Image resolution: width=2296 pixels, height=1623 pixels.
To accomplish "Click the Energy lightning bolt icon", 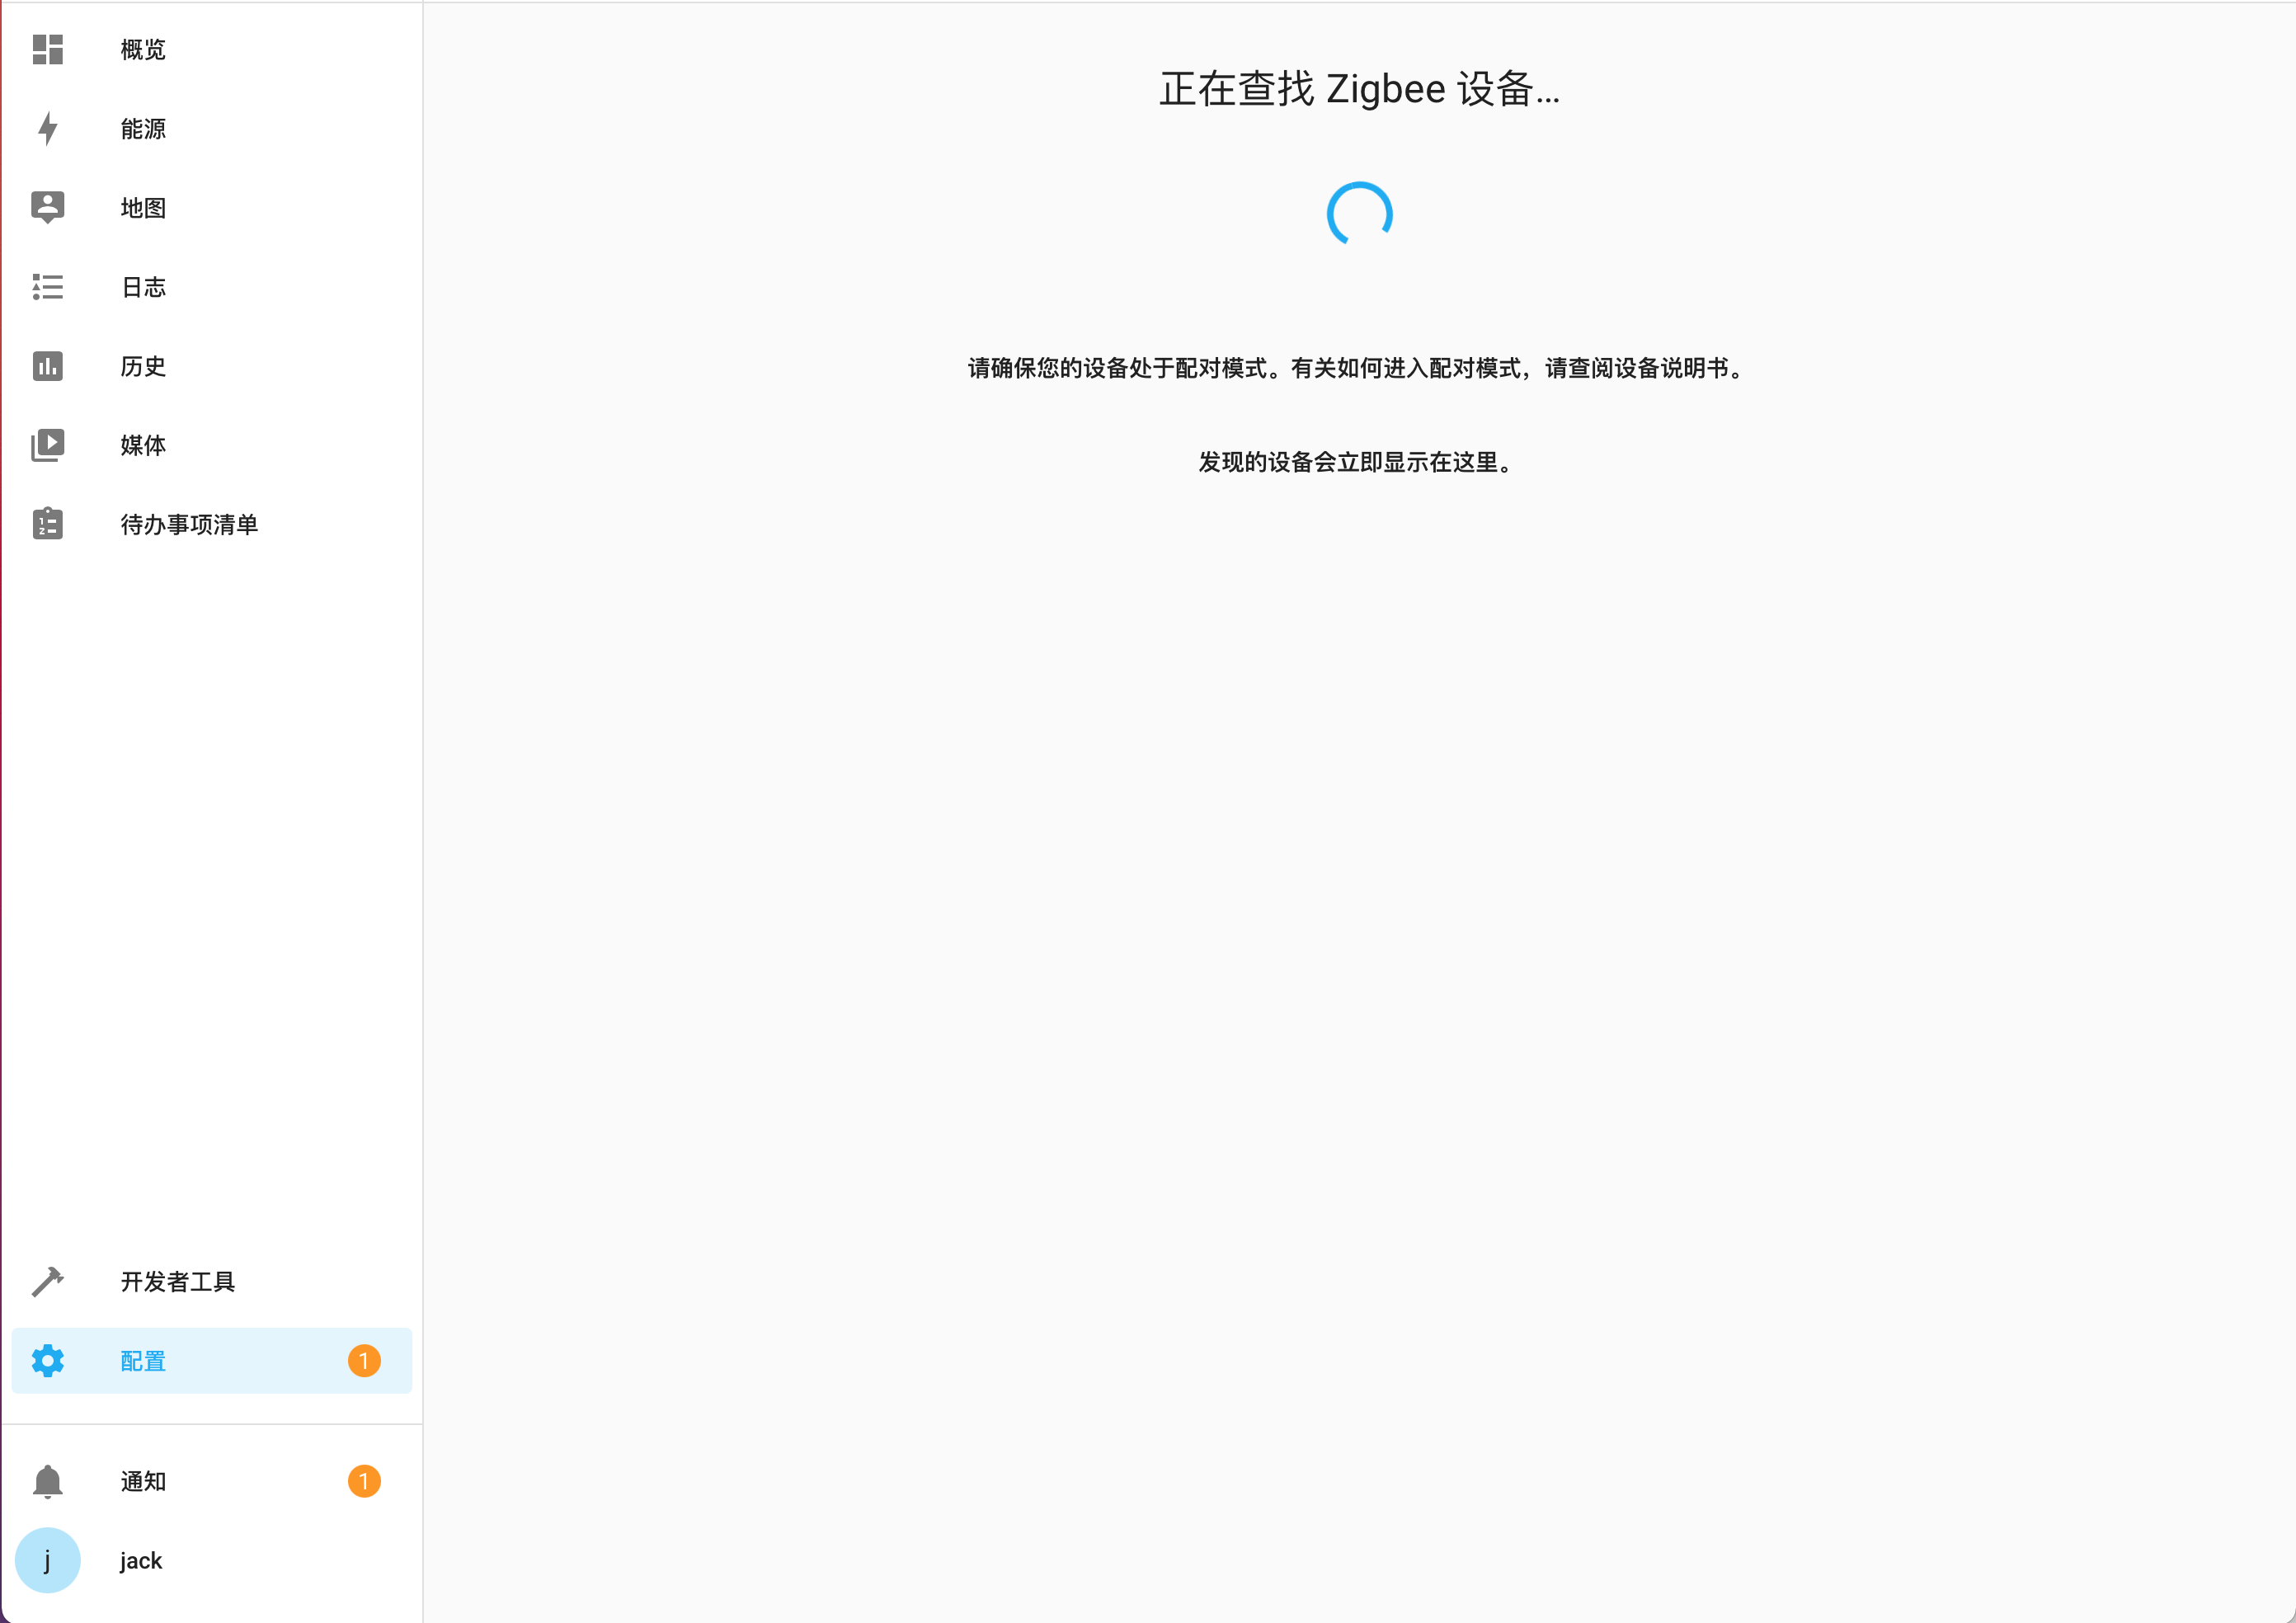I will tap(47, 128).
